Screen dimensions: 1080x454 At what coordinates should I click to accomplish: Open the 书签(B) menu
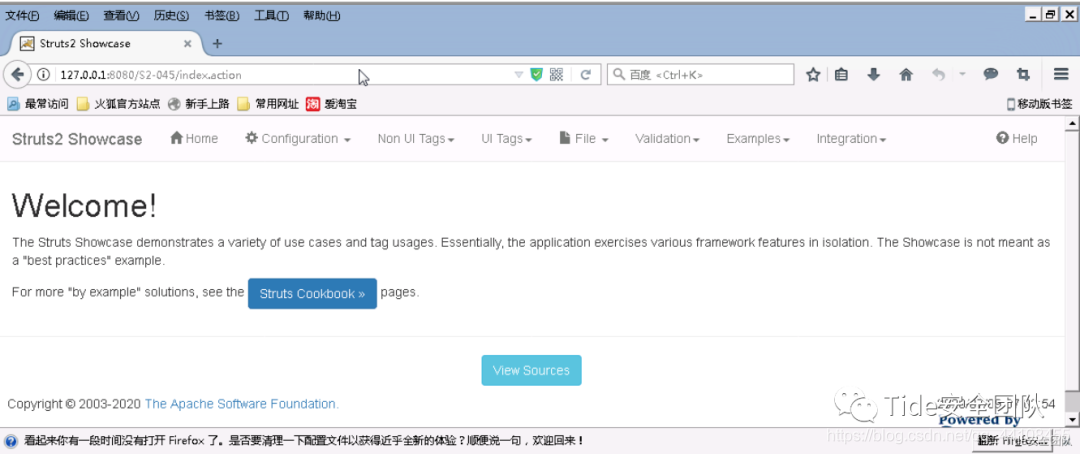222,15
